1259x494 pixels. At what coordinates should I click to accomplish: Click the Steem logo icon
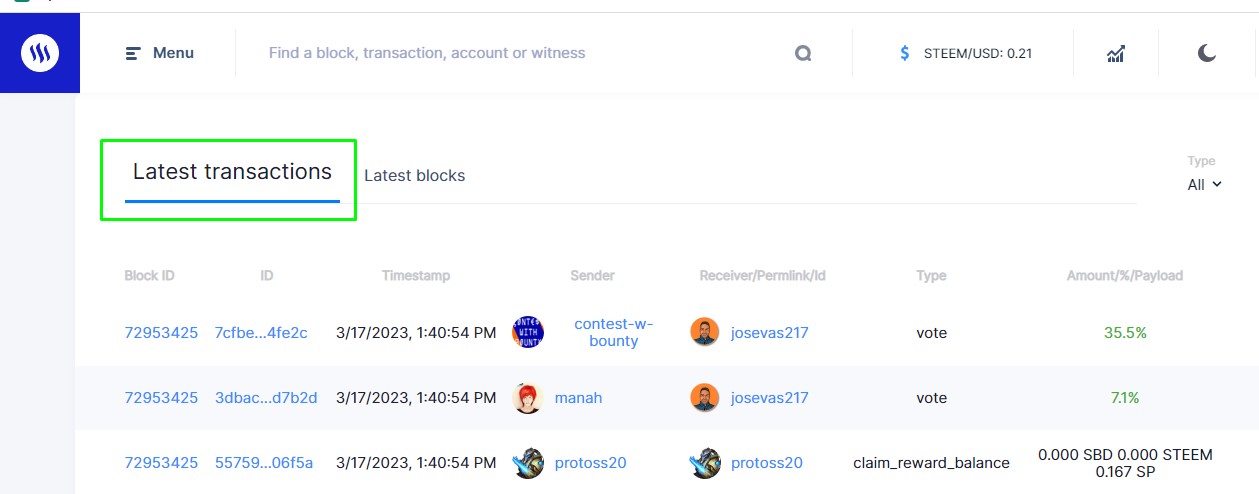click(x=40, y=53)
